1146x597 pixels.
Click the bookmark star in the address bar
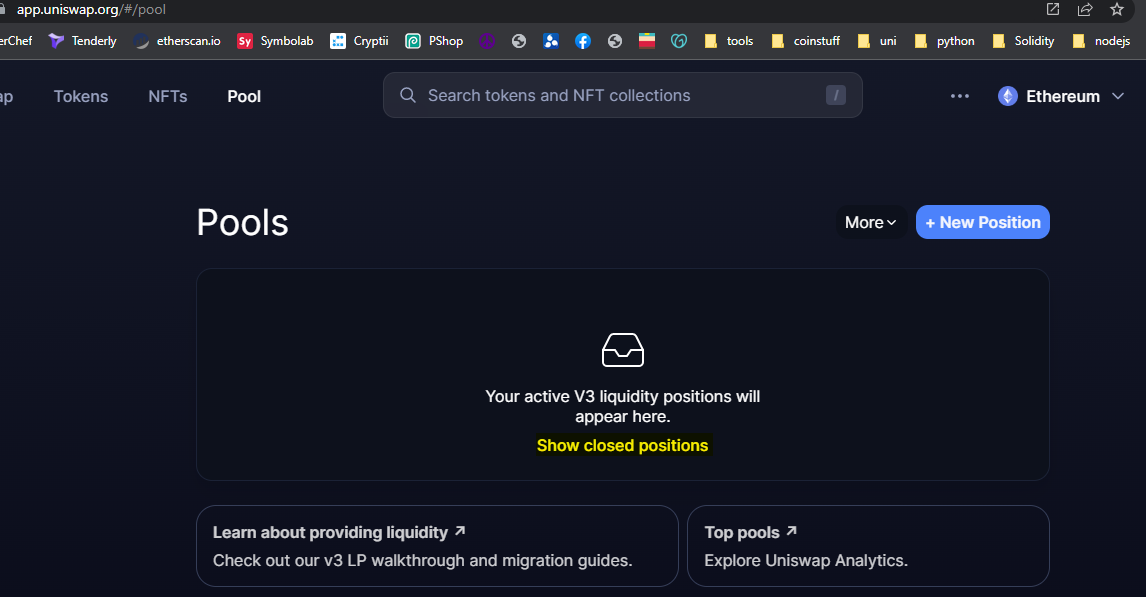1117,9
